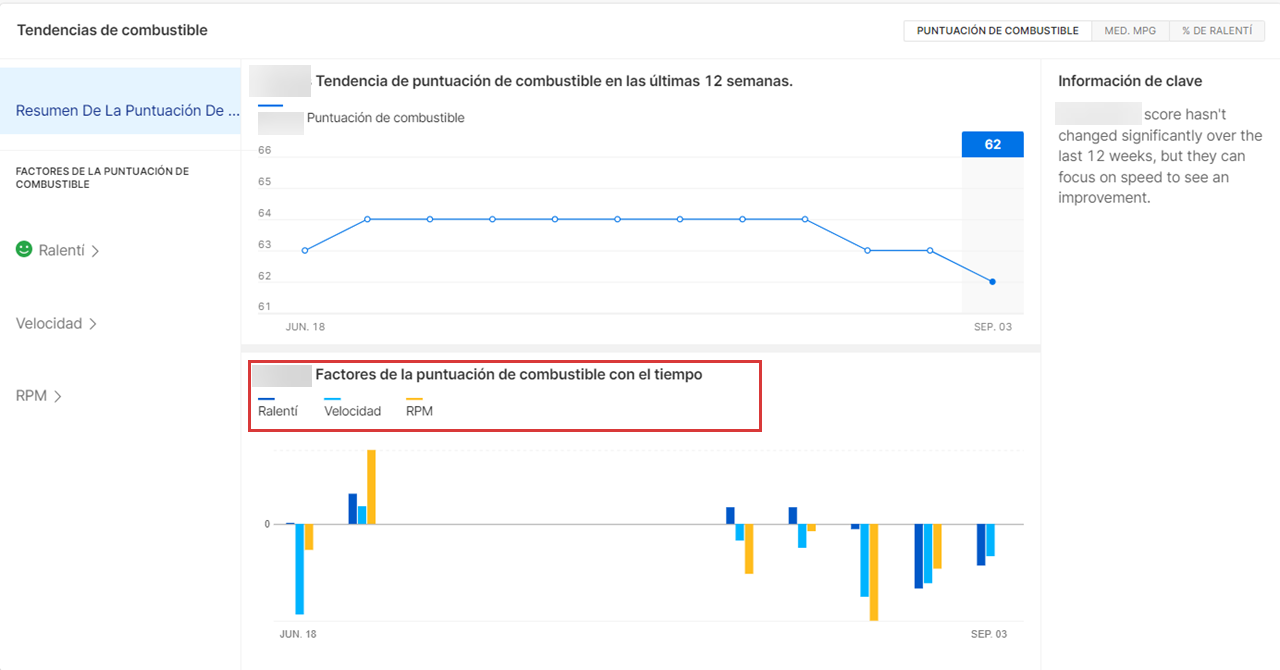Screen dimensions: 1280x670
Task: Click the green smiley icon next to Ralentí
Action: pyautogui.click(x=24, y=249)
